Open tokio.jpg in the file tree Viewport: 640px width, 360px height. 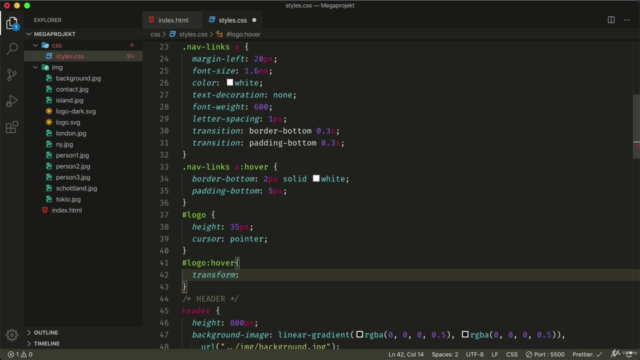click(68, 200)
